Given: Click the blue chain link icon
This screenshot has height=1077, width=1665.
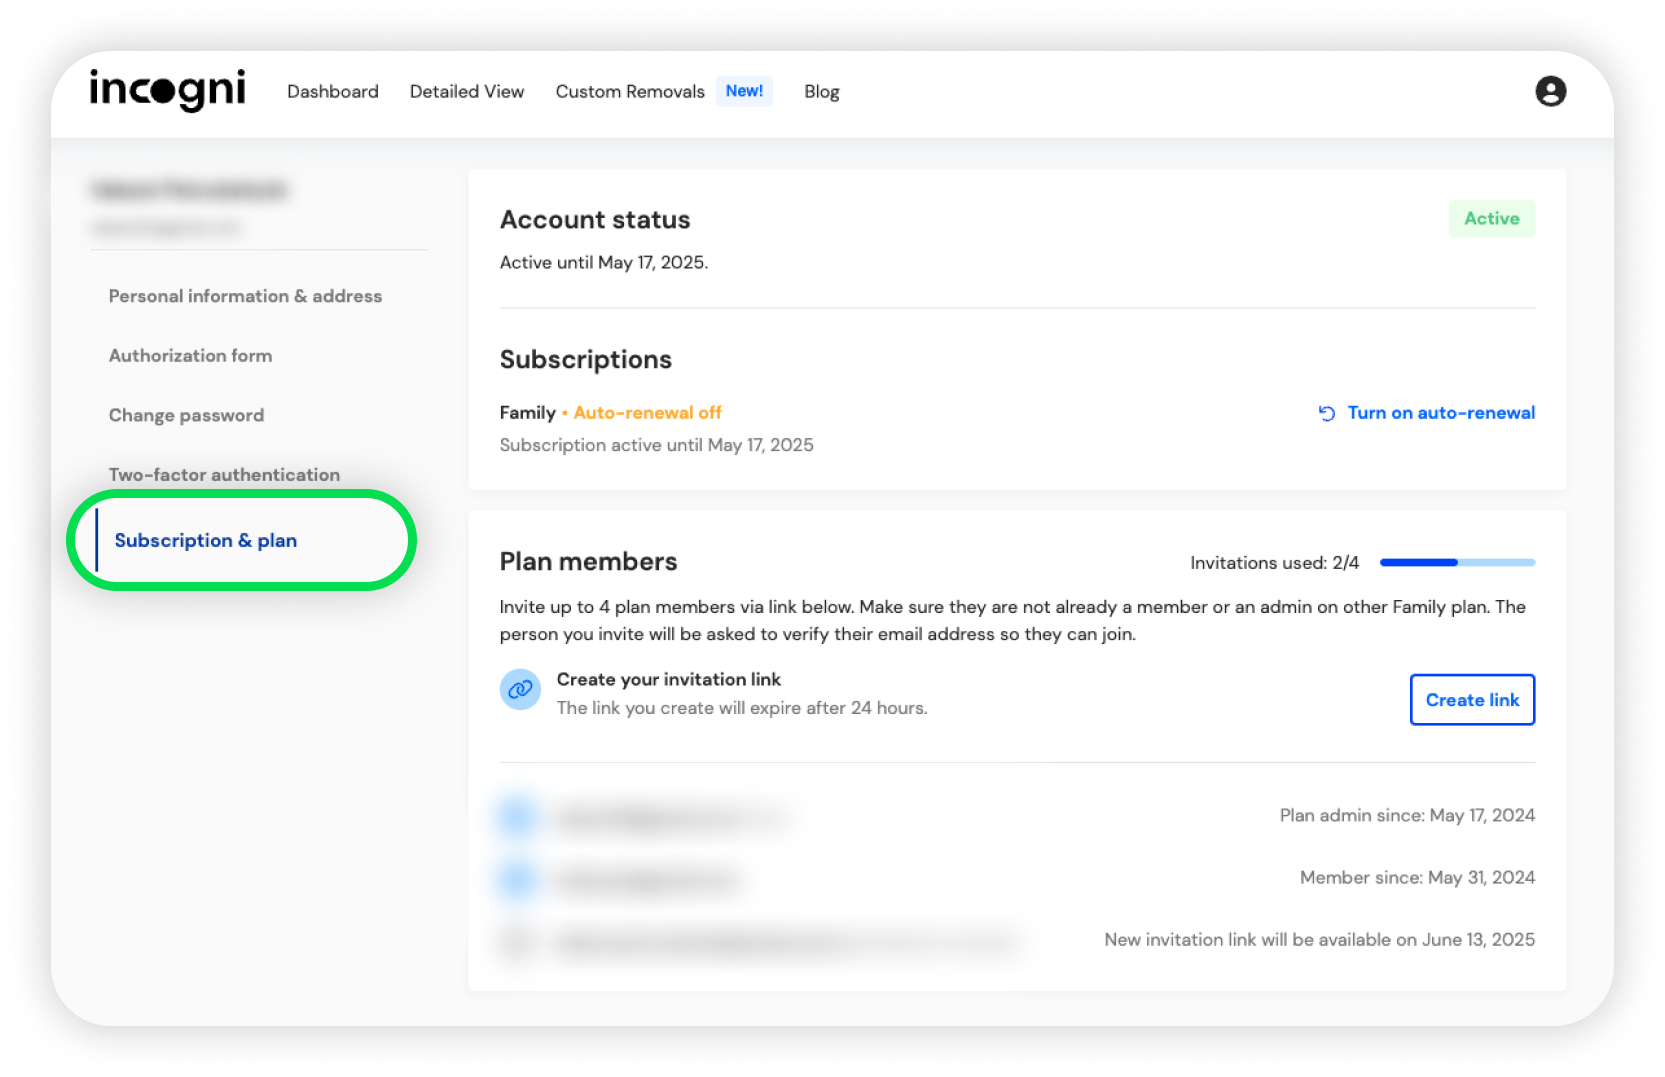Looking at the screenshot, I should pos(520,689).
